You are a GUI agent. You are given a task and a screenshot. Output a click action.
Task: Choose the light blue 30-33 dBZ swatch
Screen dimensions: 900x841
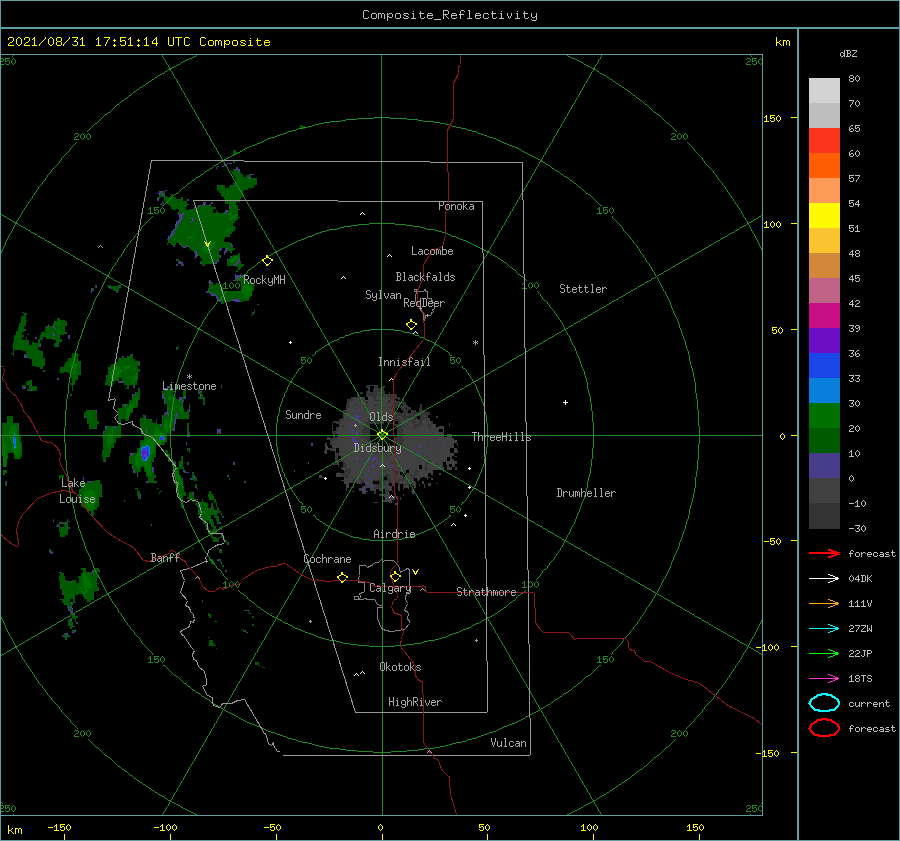pos(824,391)
